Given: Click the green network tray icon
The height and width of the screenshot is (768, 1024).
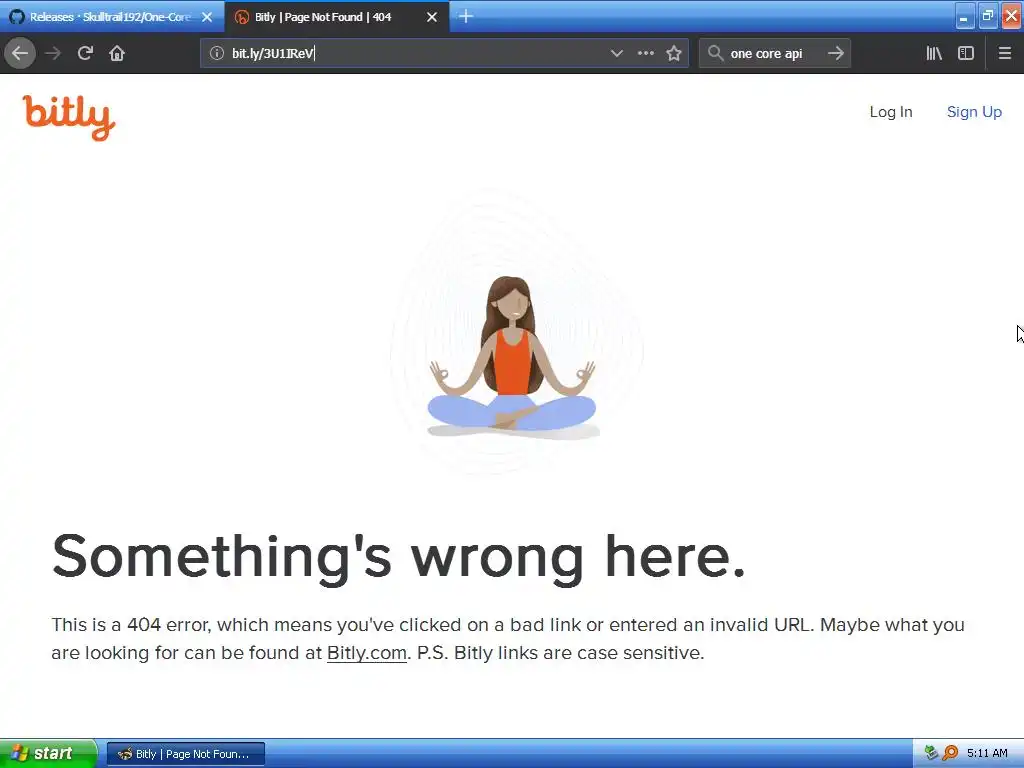Looking at the screenshot, I should (931, 753).
